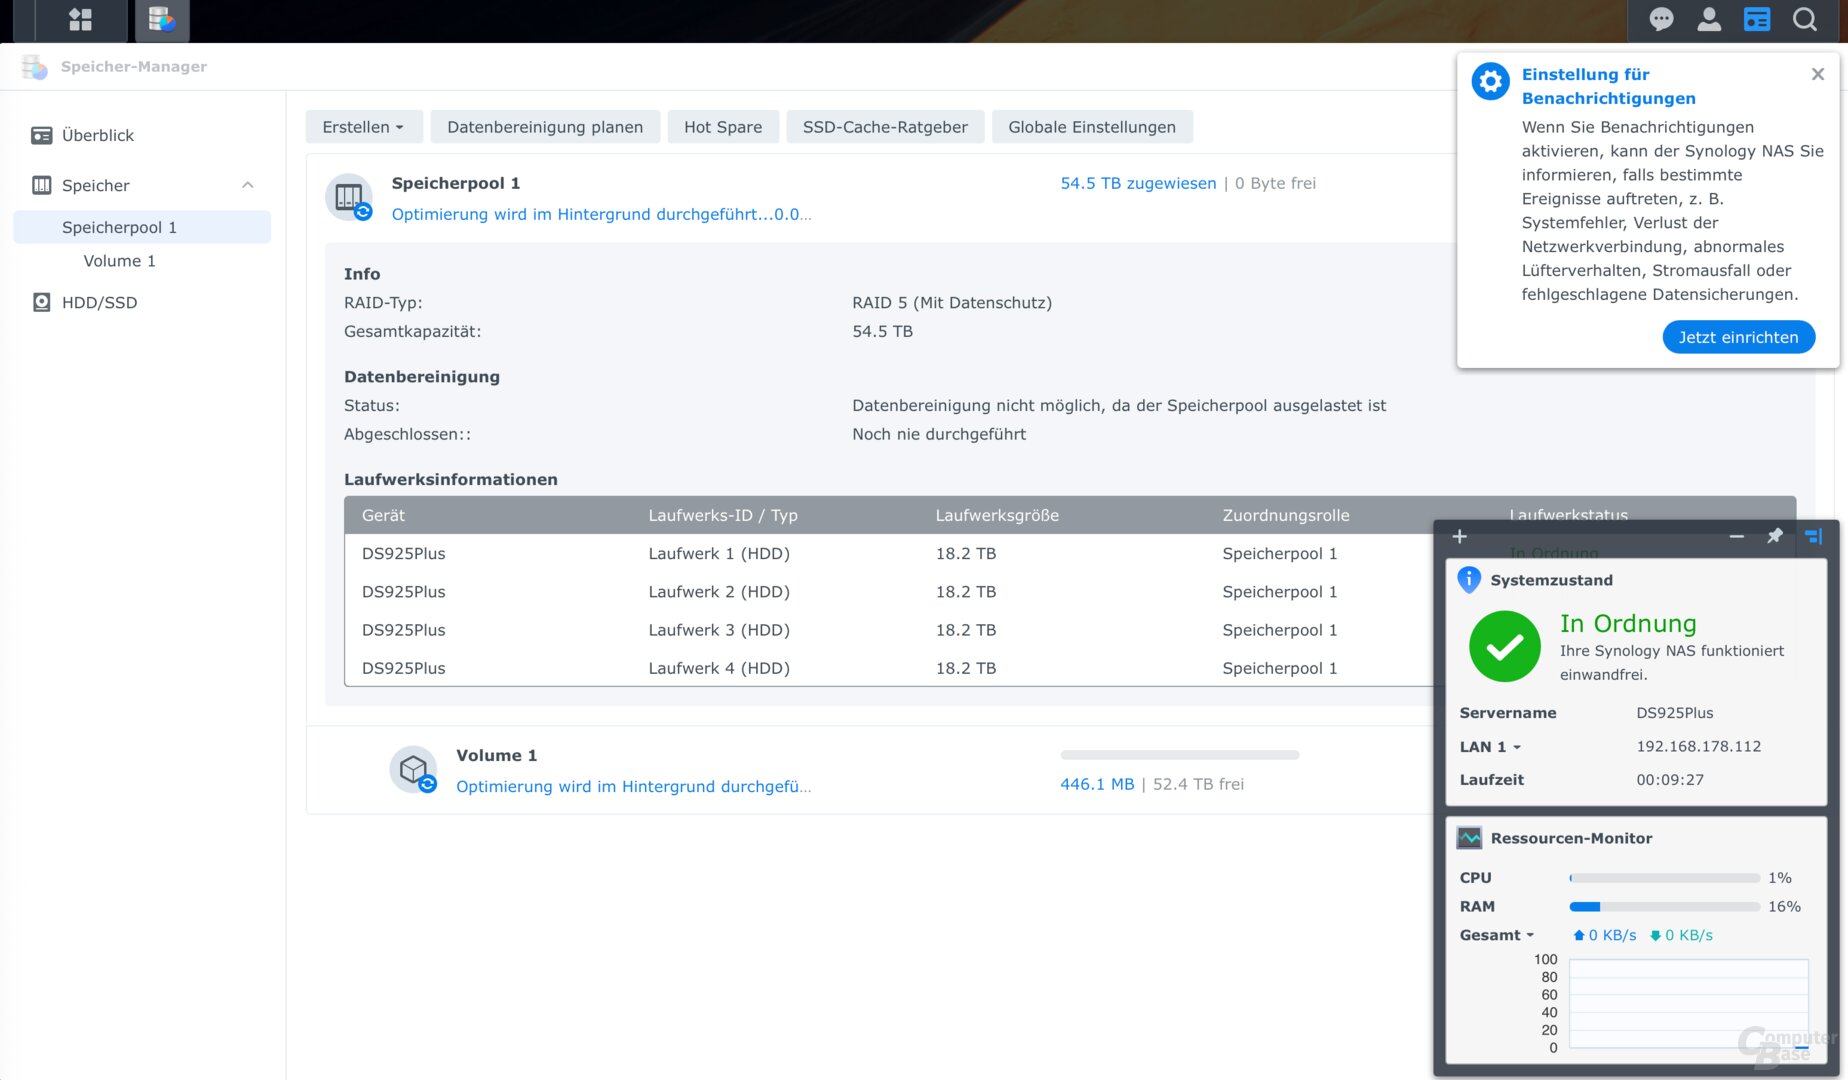Click the Speicher-Manager window title icon
Image resolution: width=1848 pixels, height=1080 pixels.
click(x=35, y=67)
